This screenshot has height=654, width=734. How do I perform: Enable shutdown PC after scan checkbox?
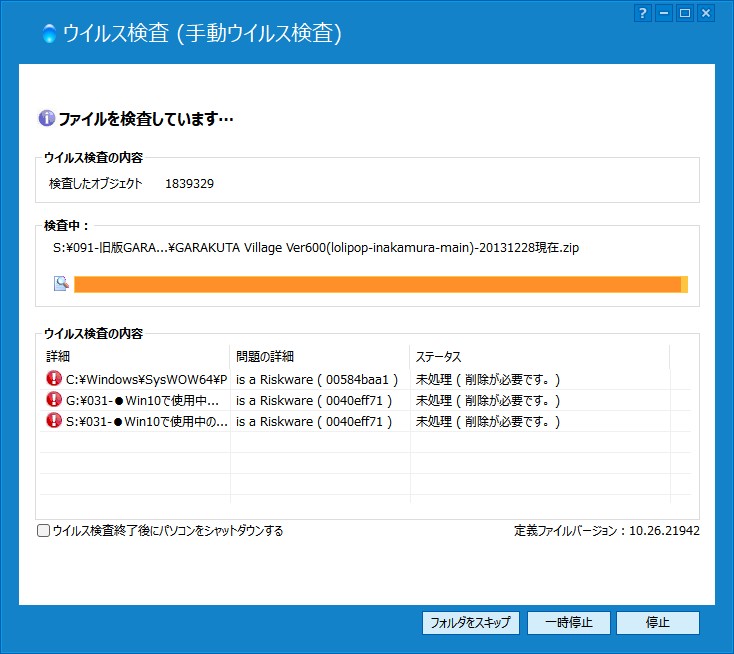(x=44, y=531)
